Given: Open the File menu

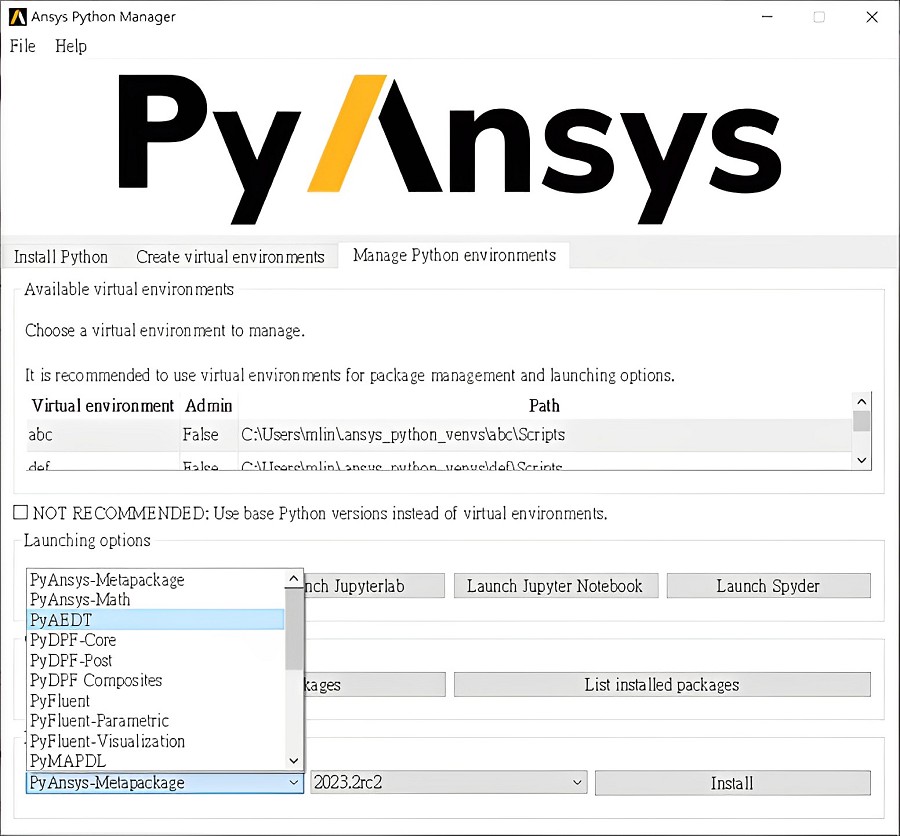Looking at the screenshot, I should tap(22, 46).
